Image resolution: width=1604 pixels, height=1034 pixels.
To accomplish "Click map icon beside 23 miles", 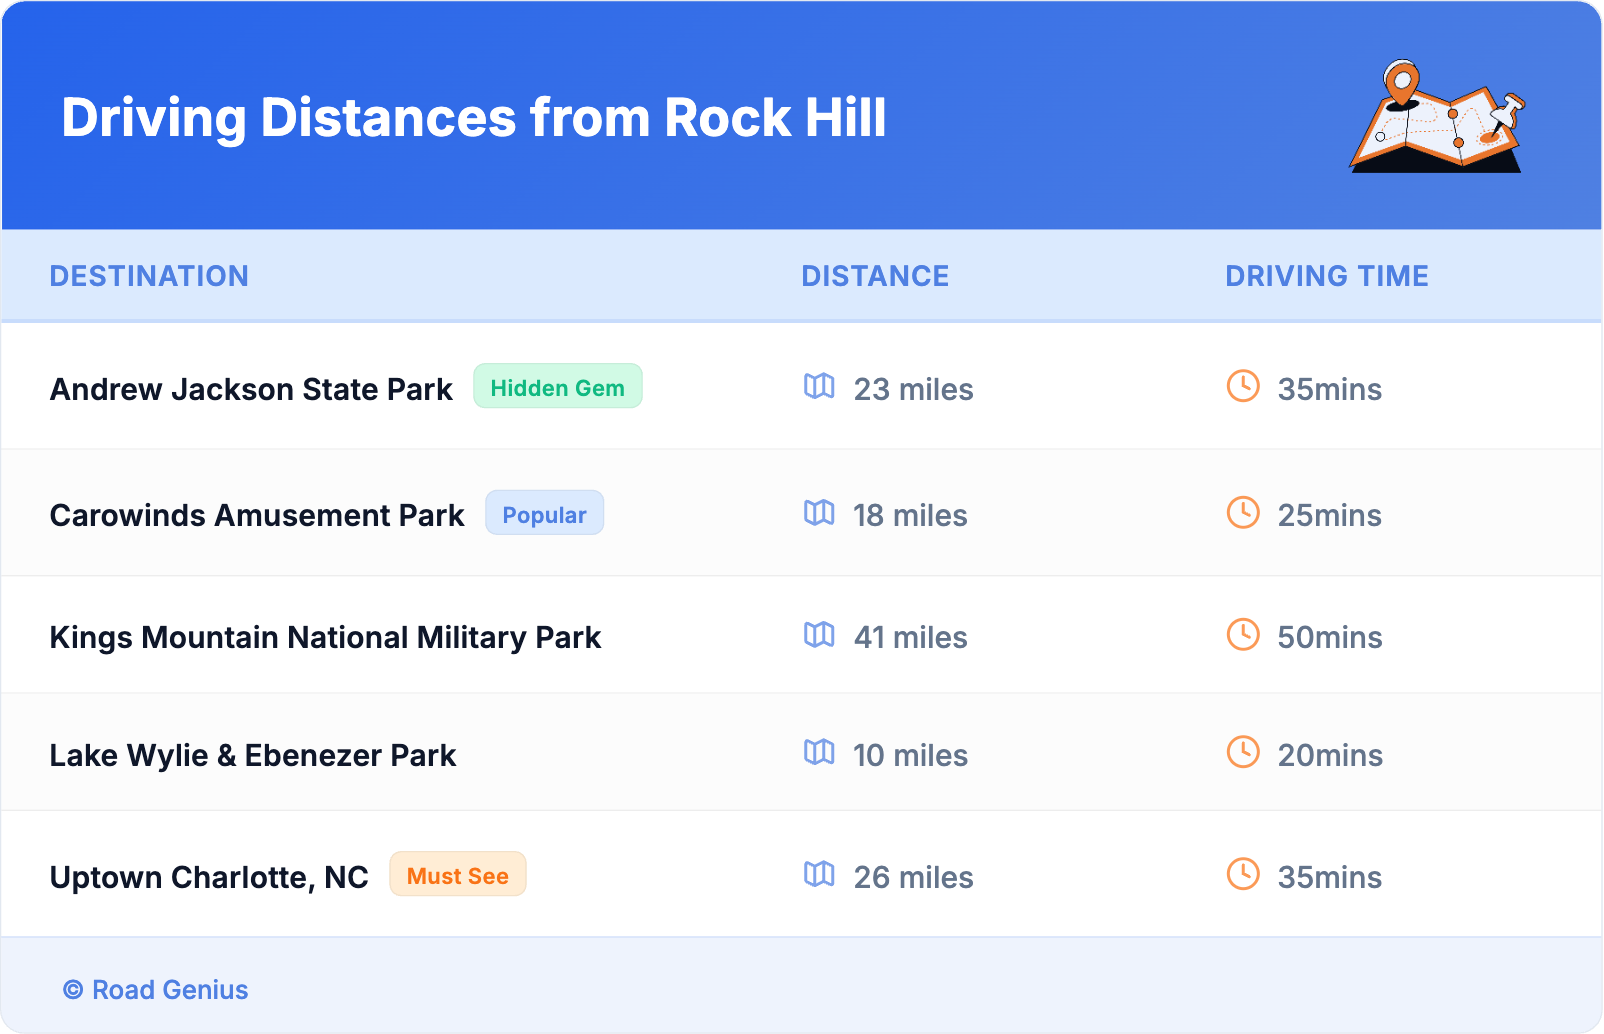I will point(819,386).
